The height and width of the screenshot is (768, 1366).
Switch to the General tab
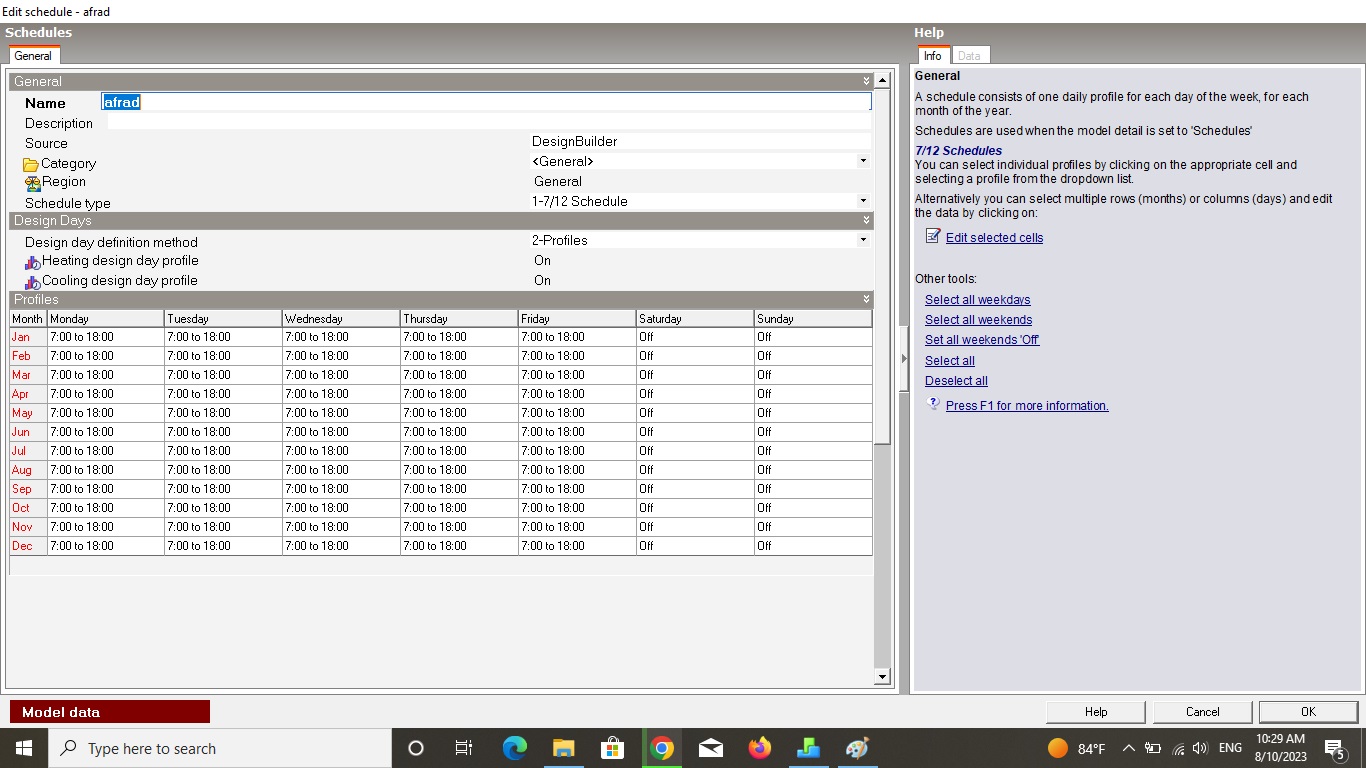pos(33,56)
